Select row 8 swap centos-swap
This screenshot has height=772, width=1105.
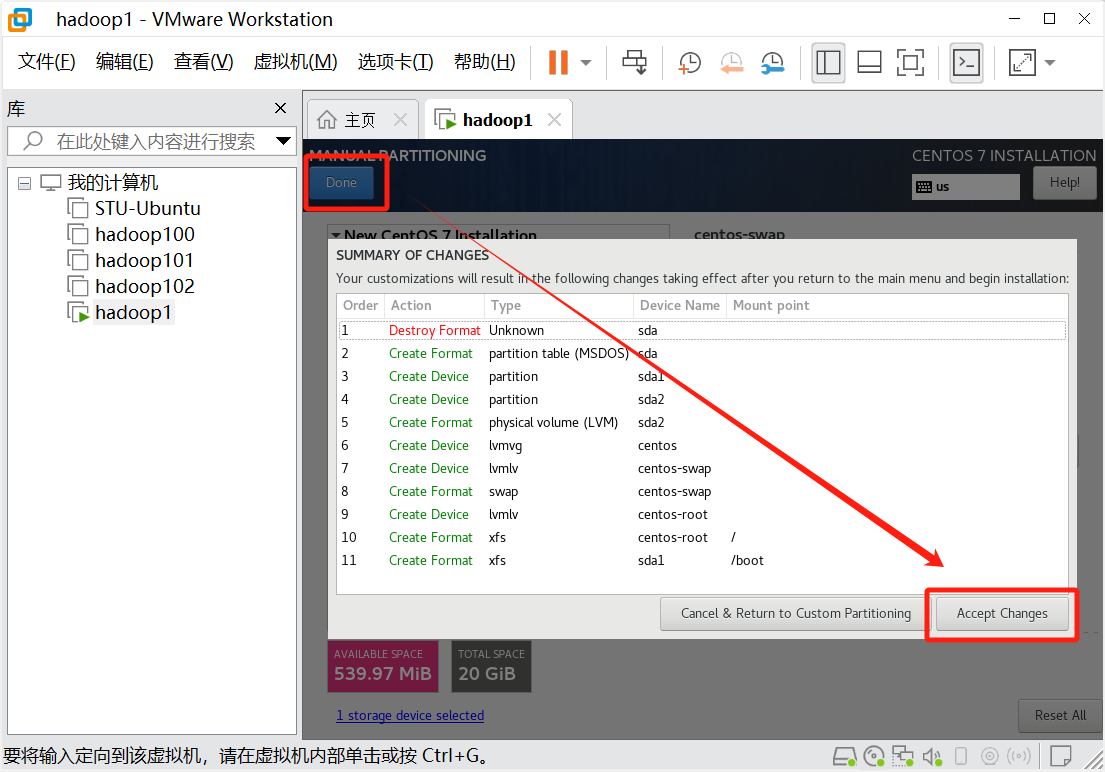[x=702, y=491]
